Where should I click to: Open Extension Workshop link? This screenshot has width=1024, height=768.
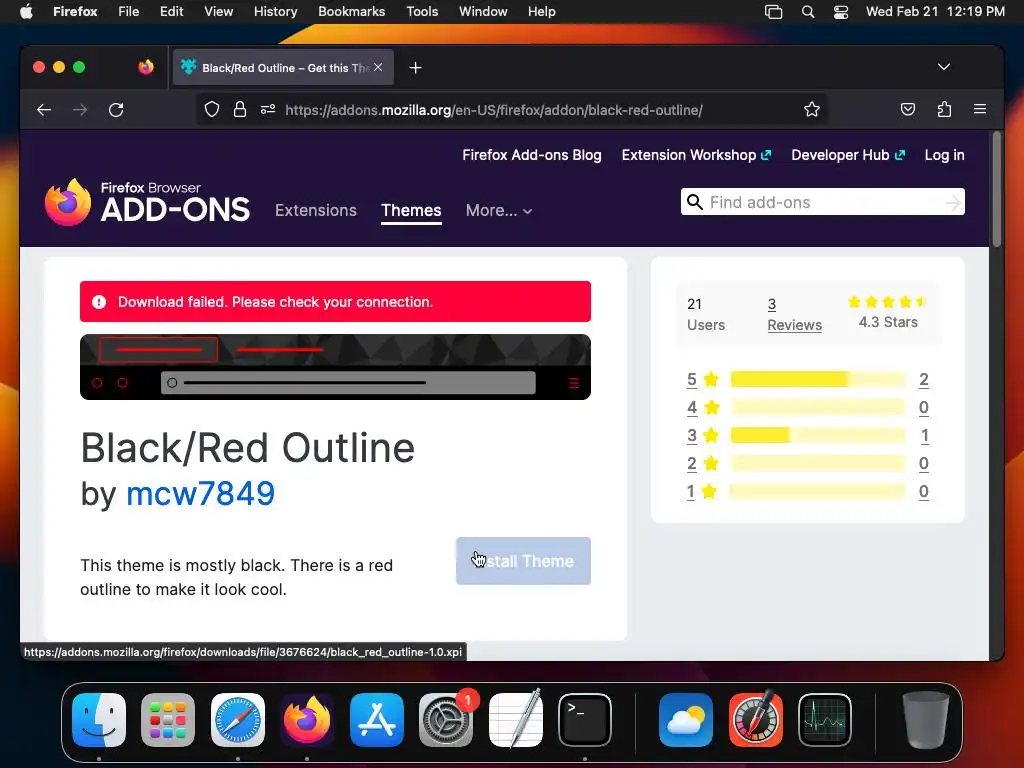click(696, 155)
